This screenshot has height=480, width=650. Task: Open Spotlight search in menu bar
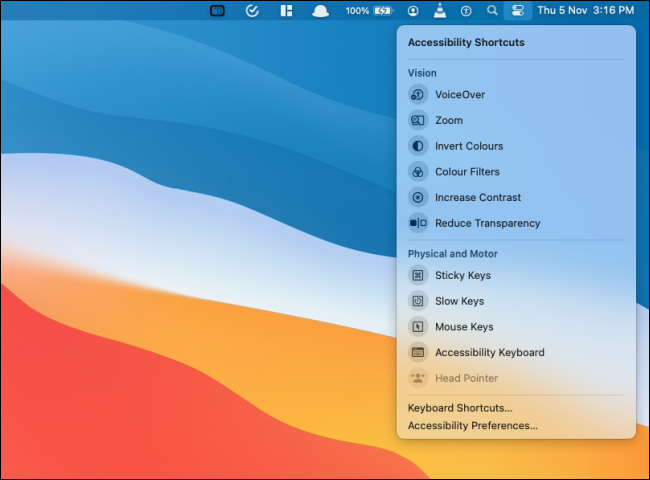(492, 10)
